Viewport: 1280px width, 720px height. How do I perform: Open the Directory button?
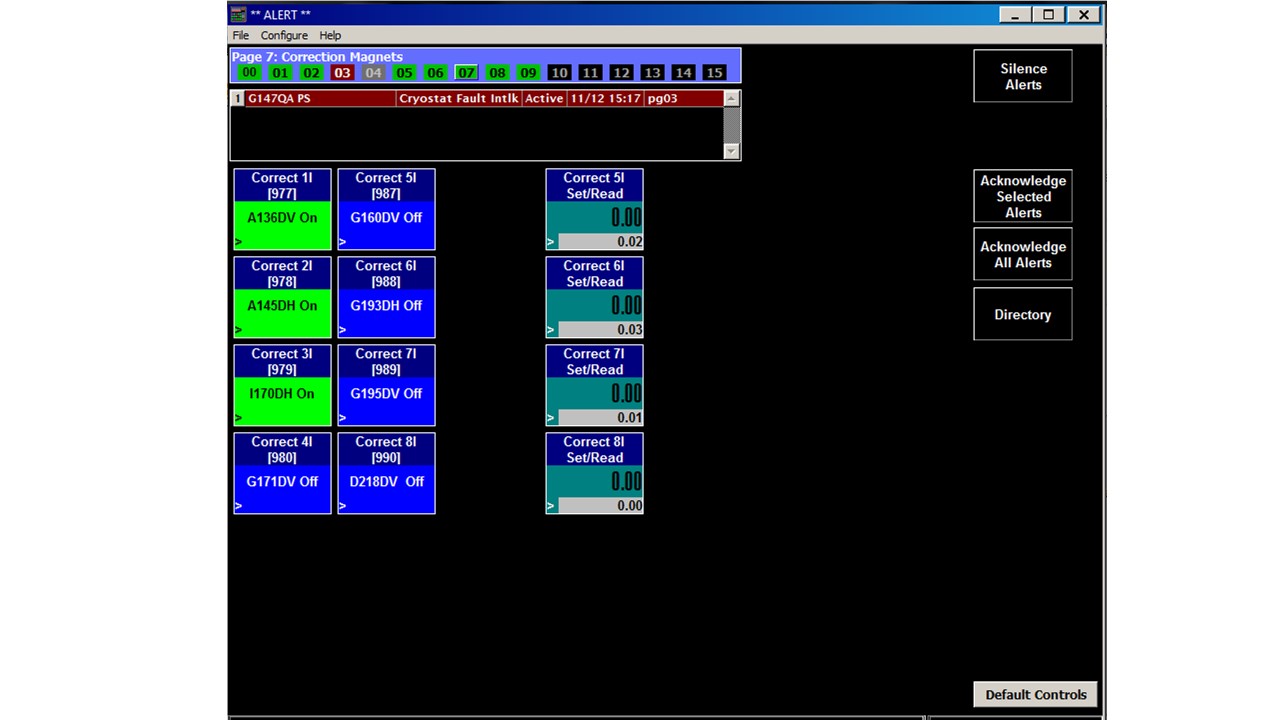pyautogui.click(x=1022, y=314)
